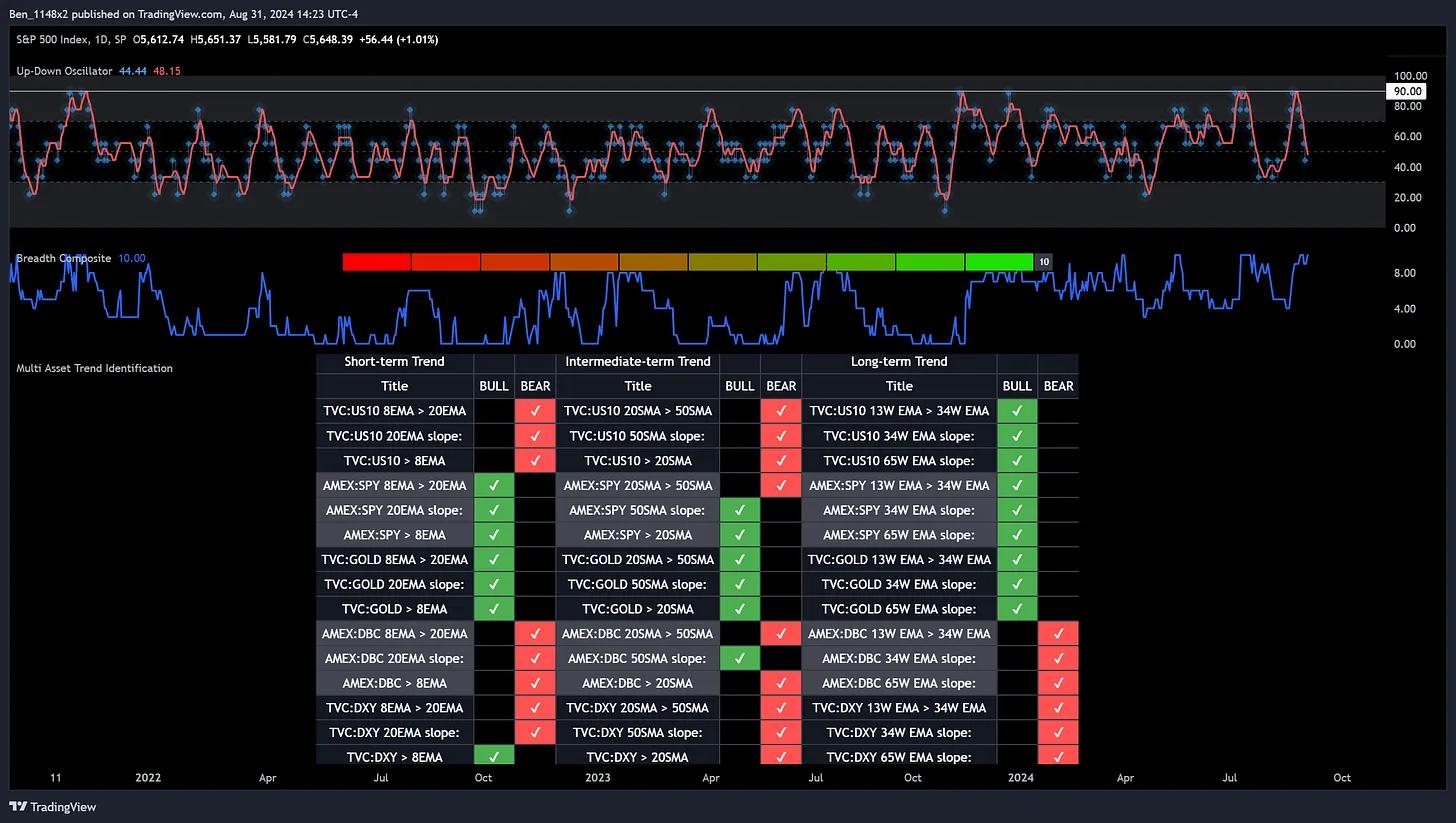Click the TVC:US10 20EMA slope row title

tap(394, 436)
